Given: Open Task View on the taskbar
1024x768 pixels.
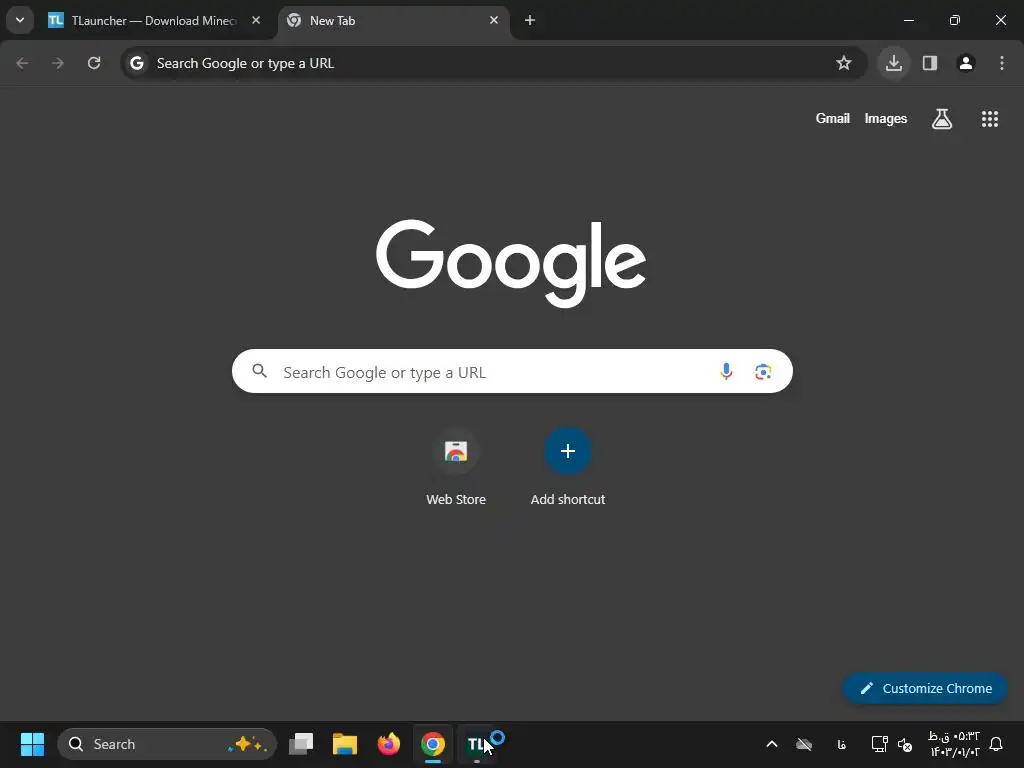Looking at the screenshot, I should [x=301, y=744].
